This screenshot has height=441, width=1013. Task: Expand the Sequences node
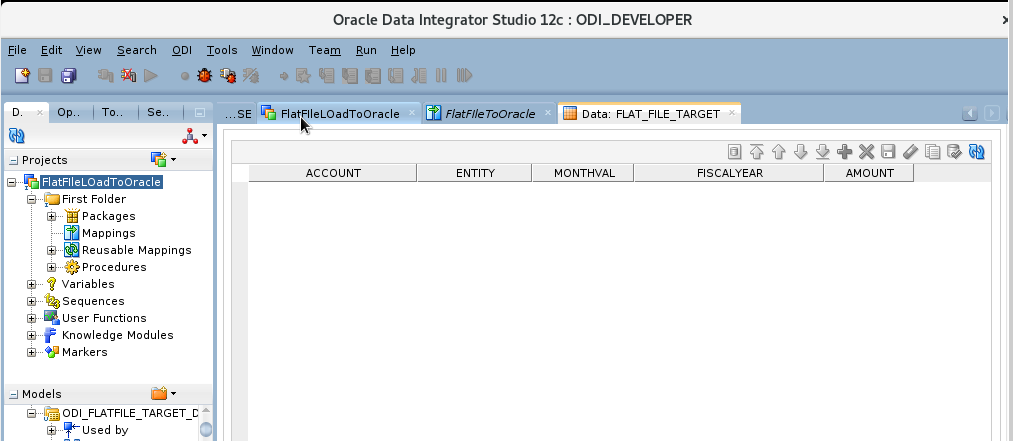click(31, 302)
